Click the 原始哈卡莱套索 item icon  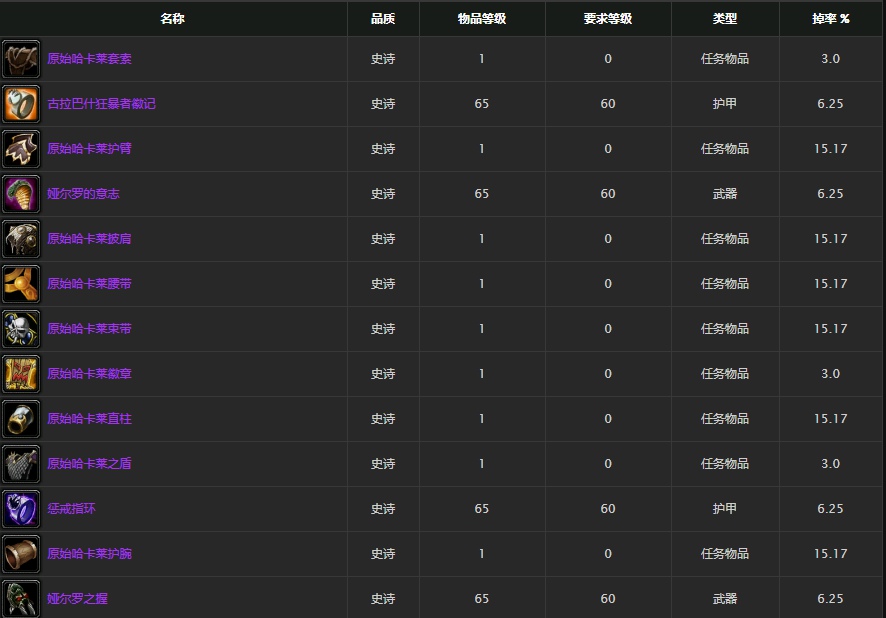pyautogui.click(x=21, y=59)
